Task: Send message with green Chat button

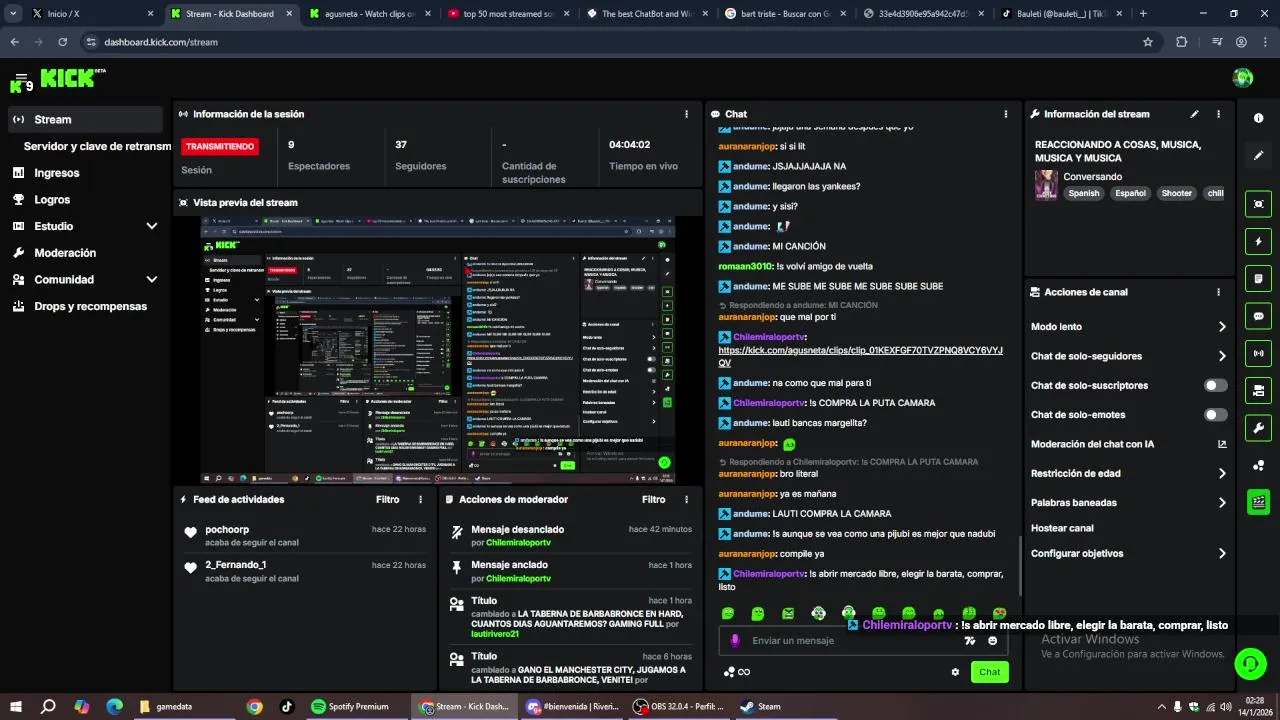Action: pyautogui.click(x=990, y=672)
